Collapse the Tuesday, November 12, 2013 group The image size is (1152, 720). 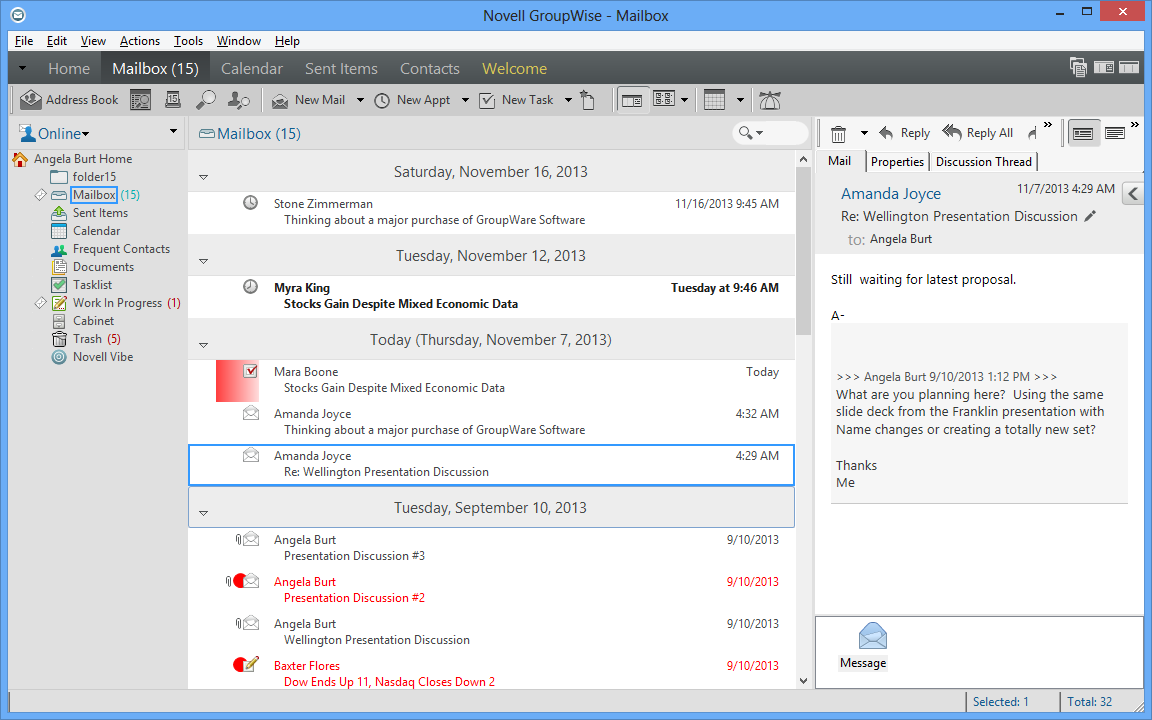coord(204,261)
